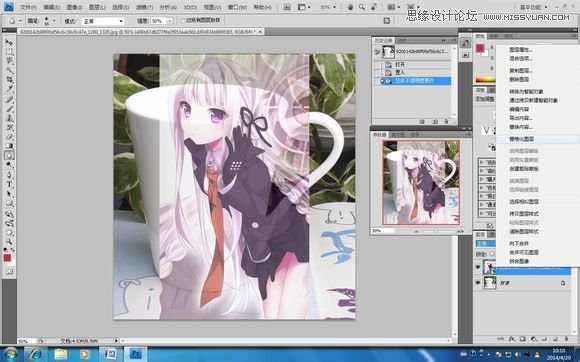The width and height of the screenshot is (580, 362).
Task: Create new adjustment layer icon
Action: [x=533, y=339]
